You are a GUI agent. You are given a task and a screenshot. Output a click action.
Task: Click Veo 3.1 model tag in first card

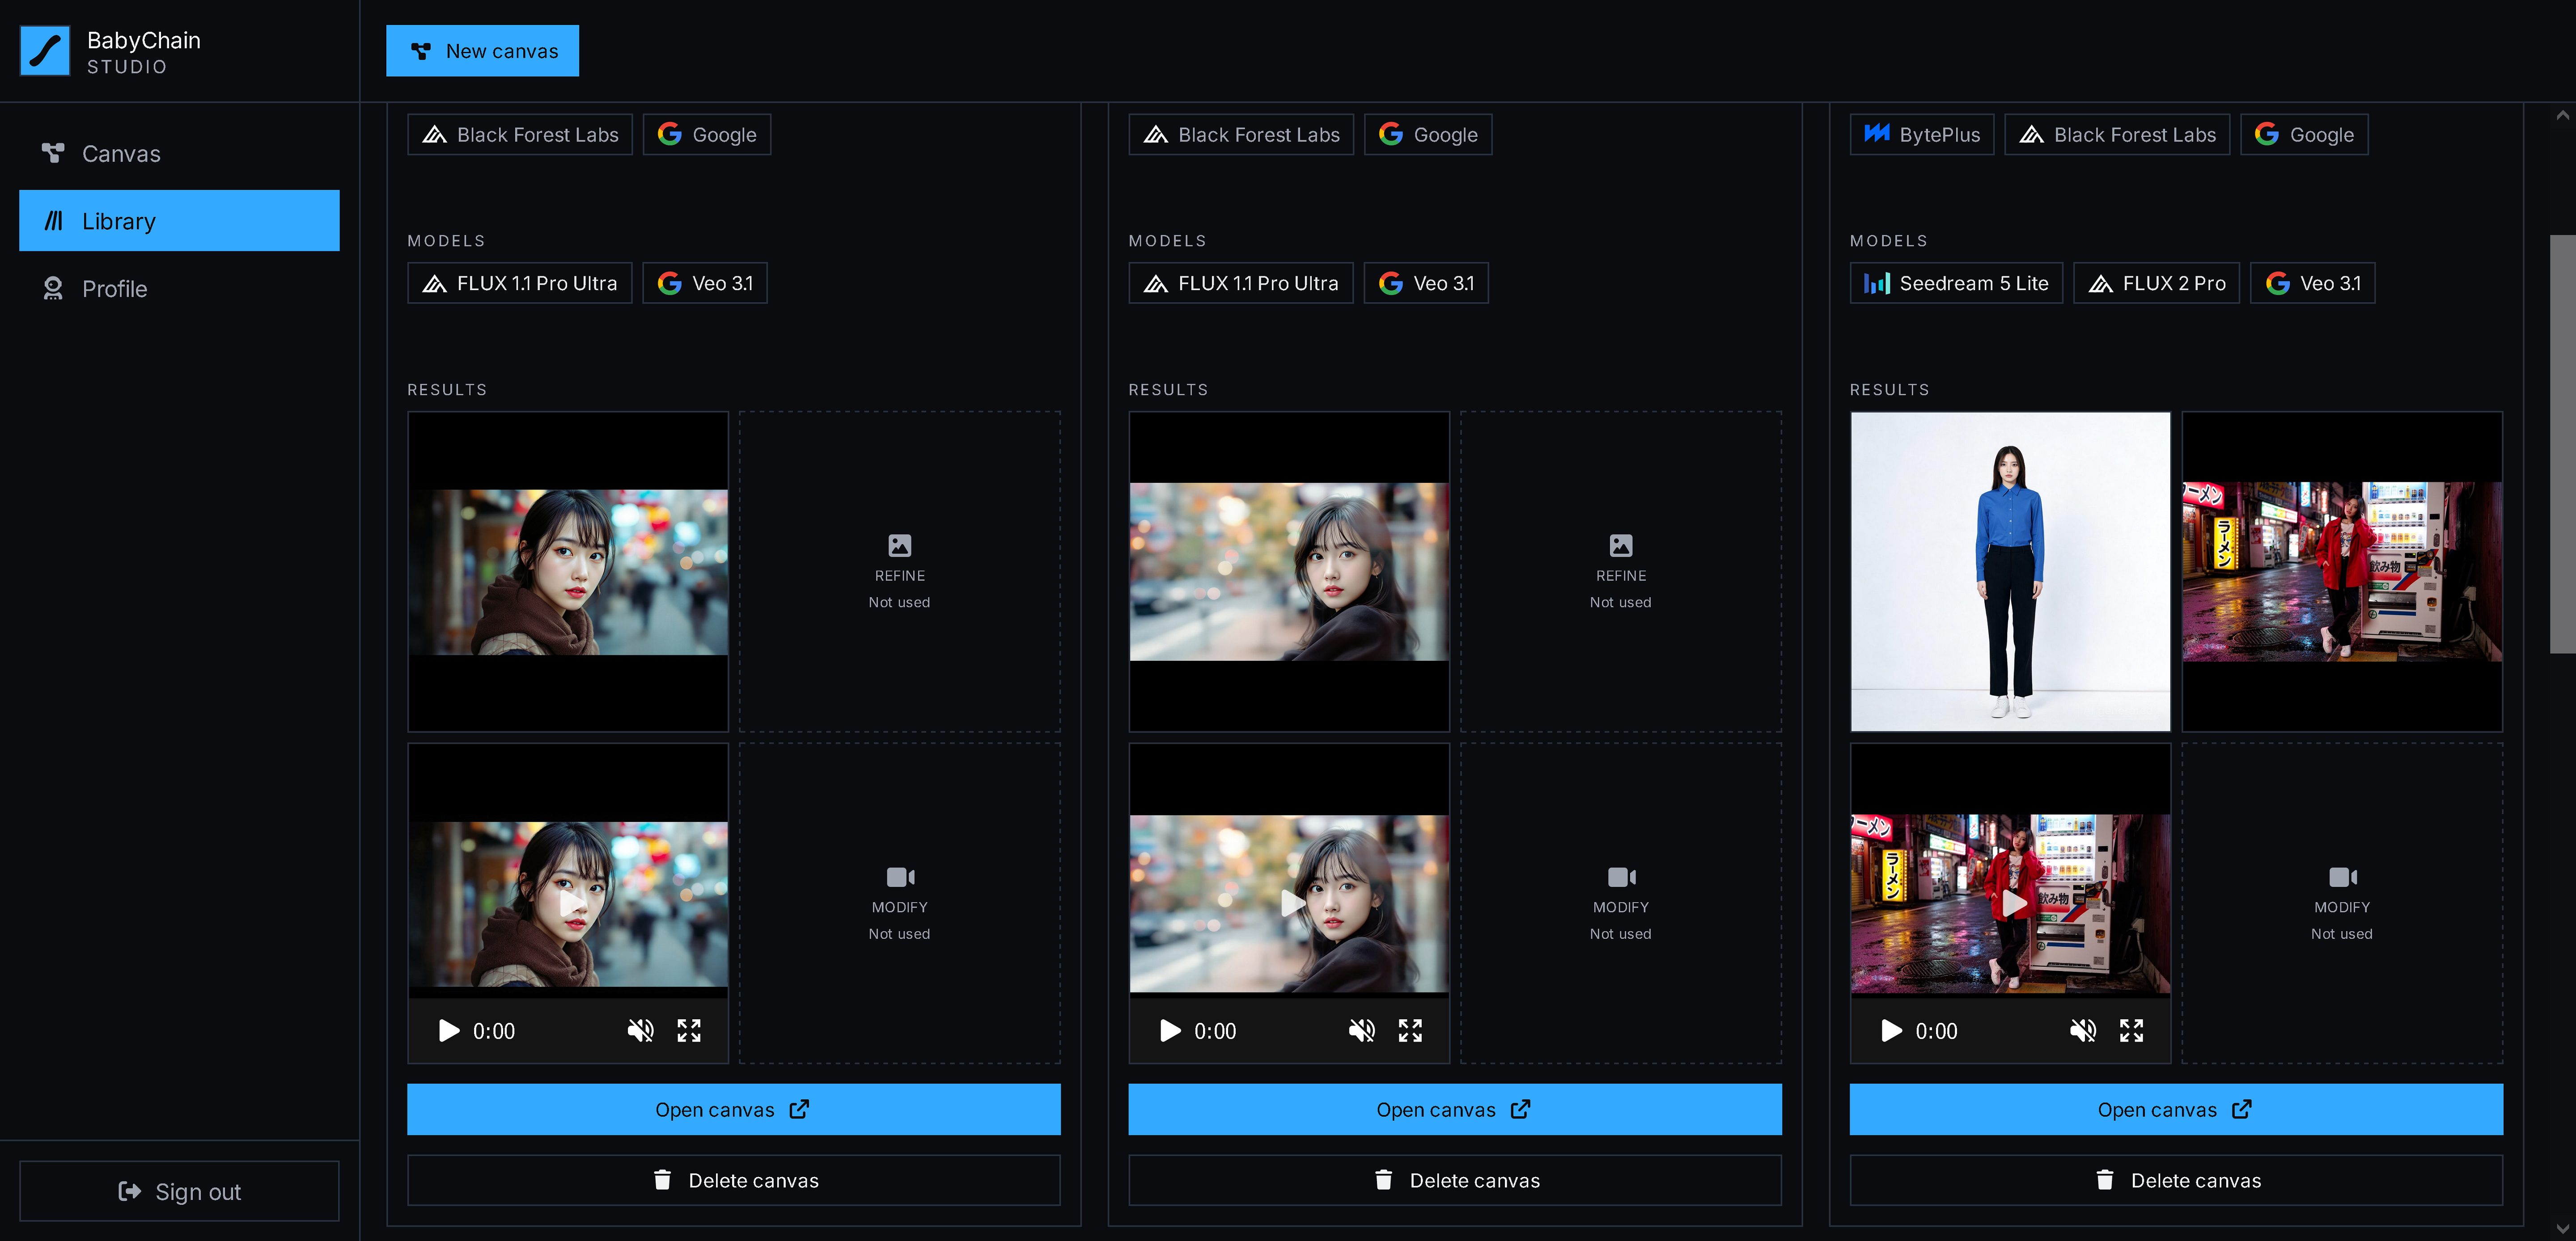(x=704, y=283)
